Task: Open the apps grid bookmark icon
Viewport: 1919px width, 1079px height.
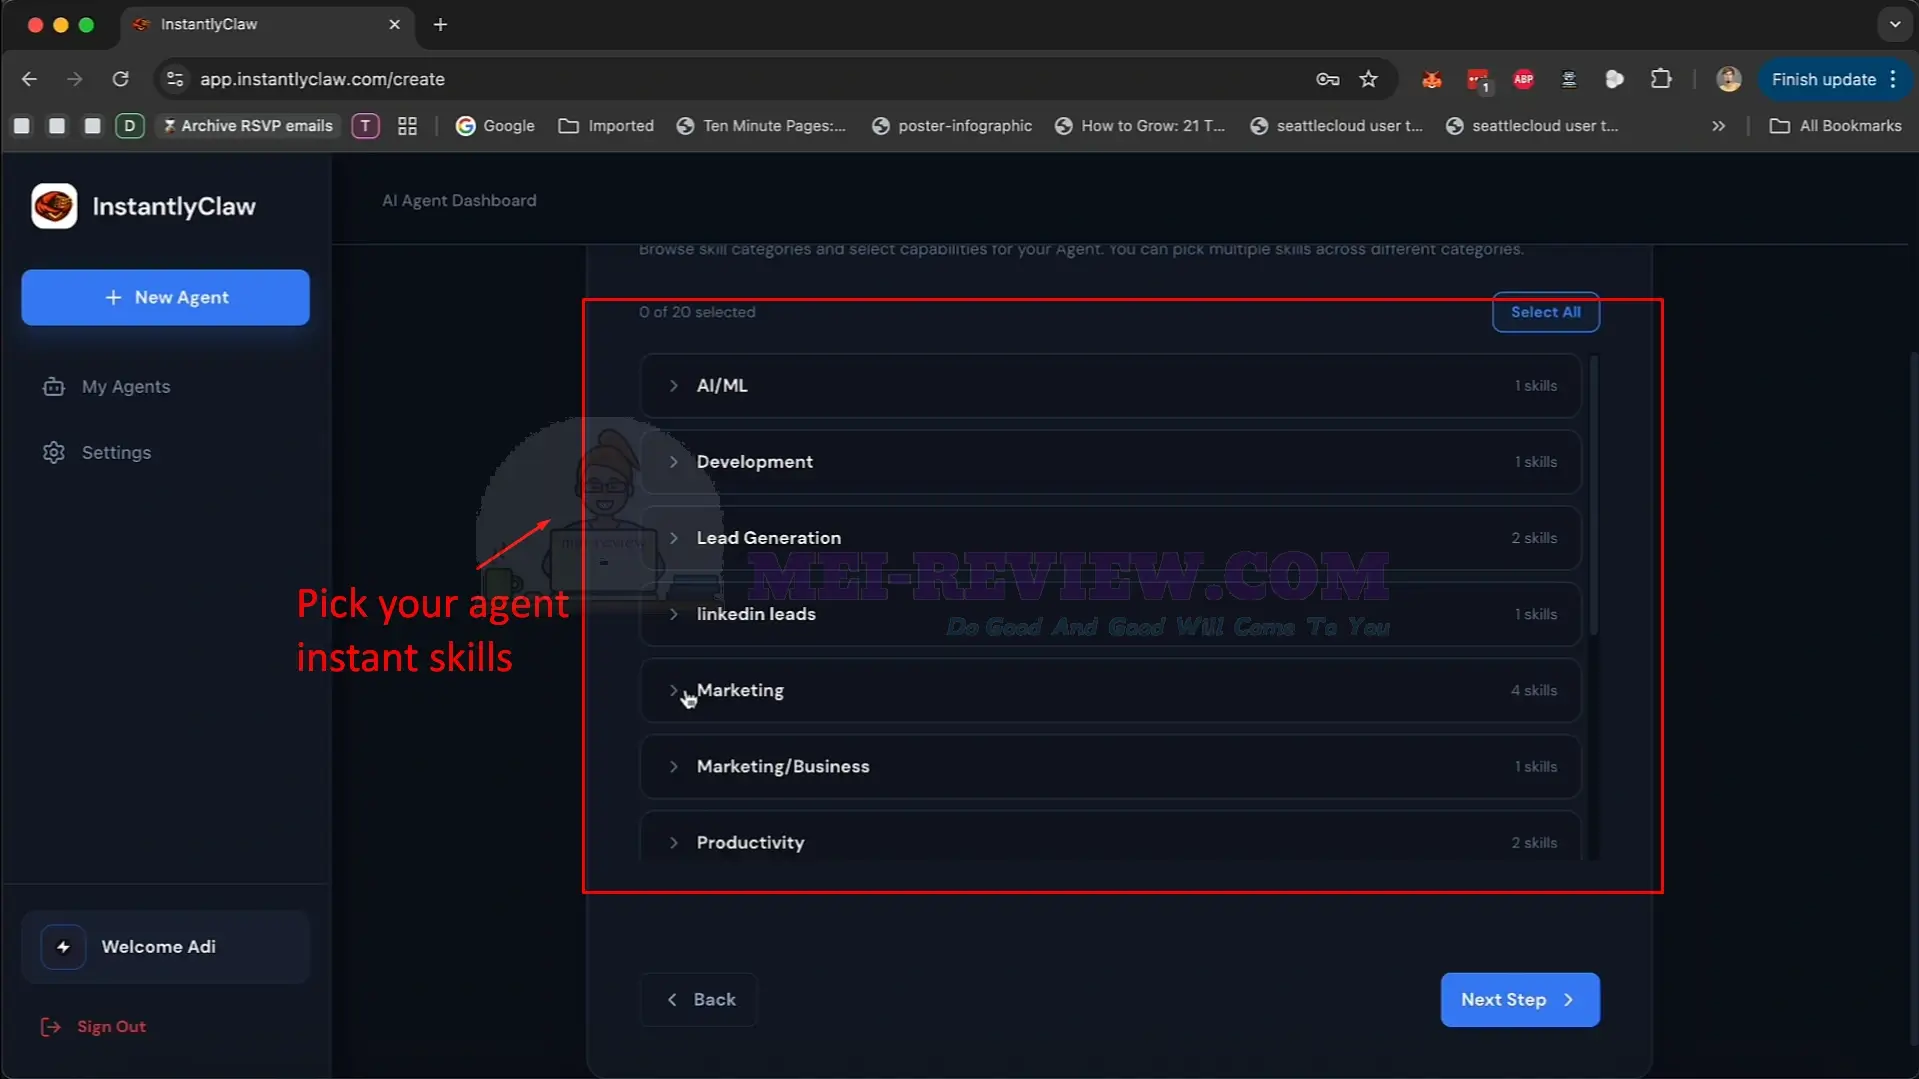Action: (x=407, y=126)
